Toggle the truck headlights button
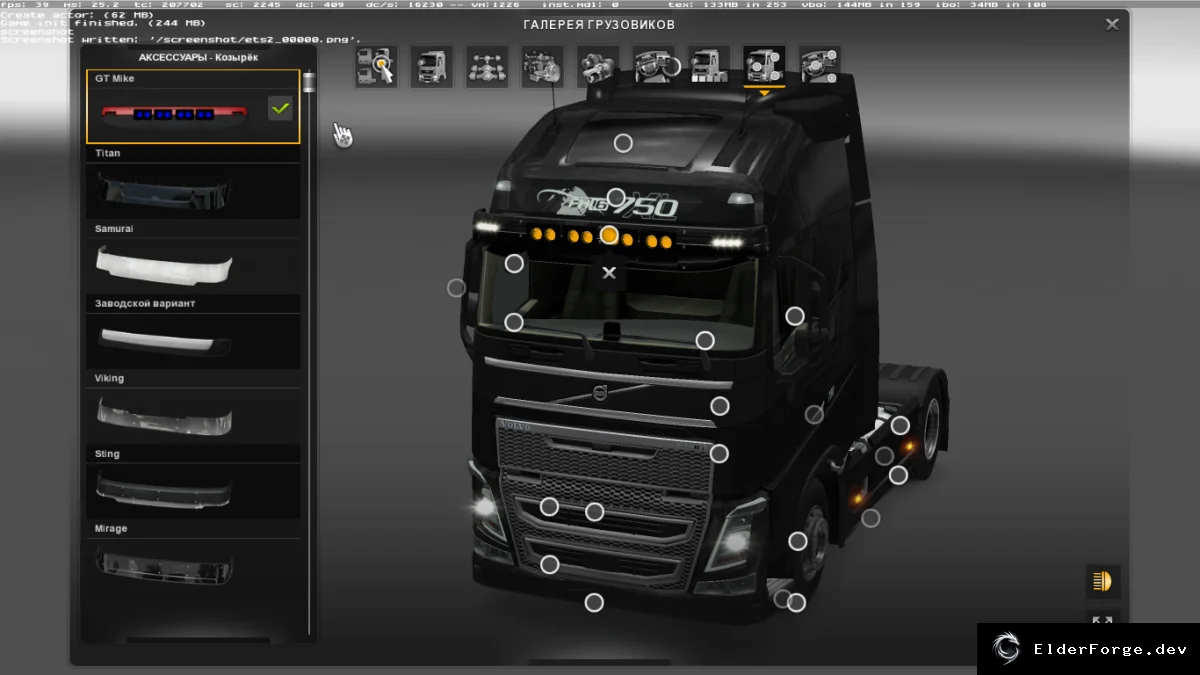This screenshot has width=1200, height=675. click(1103, 581)
